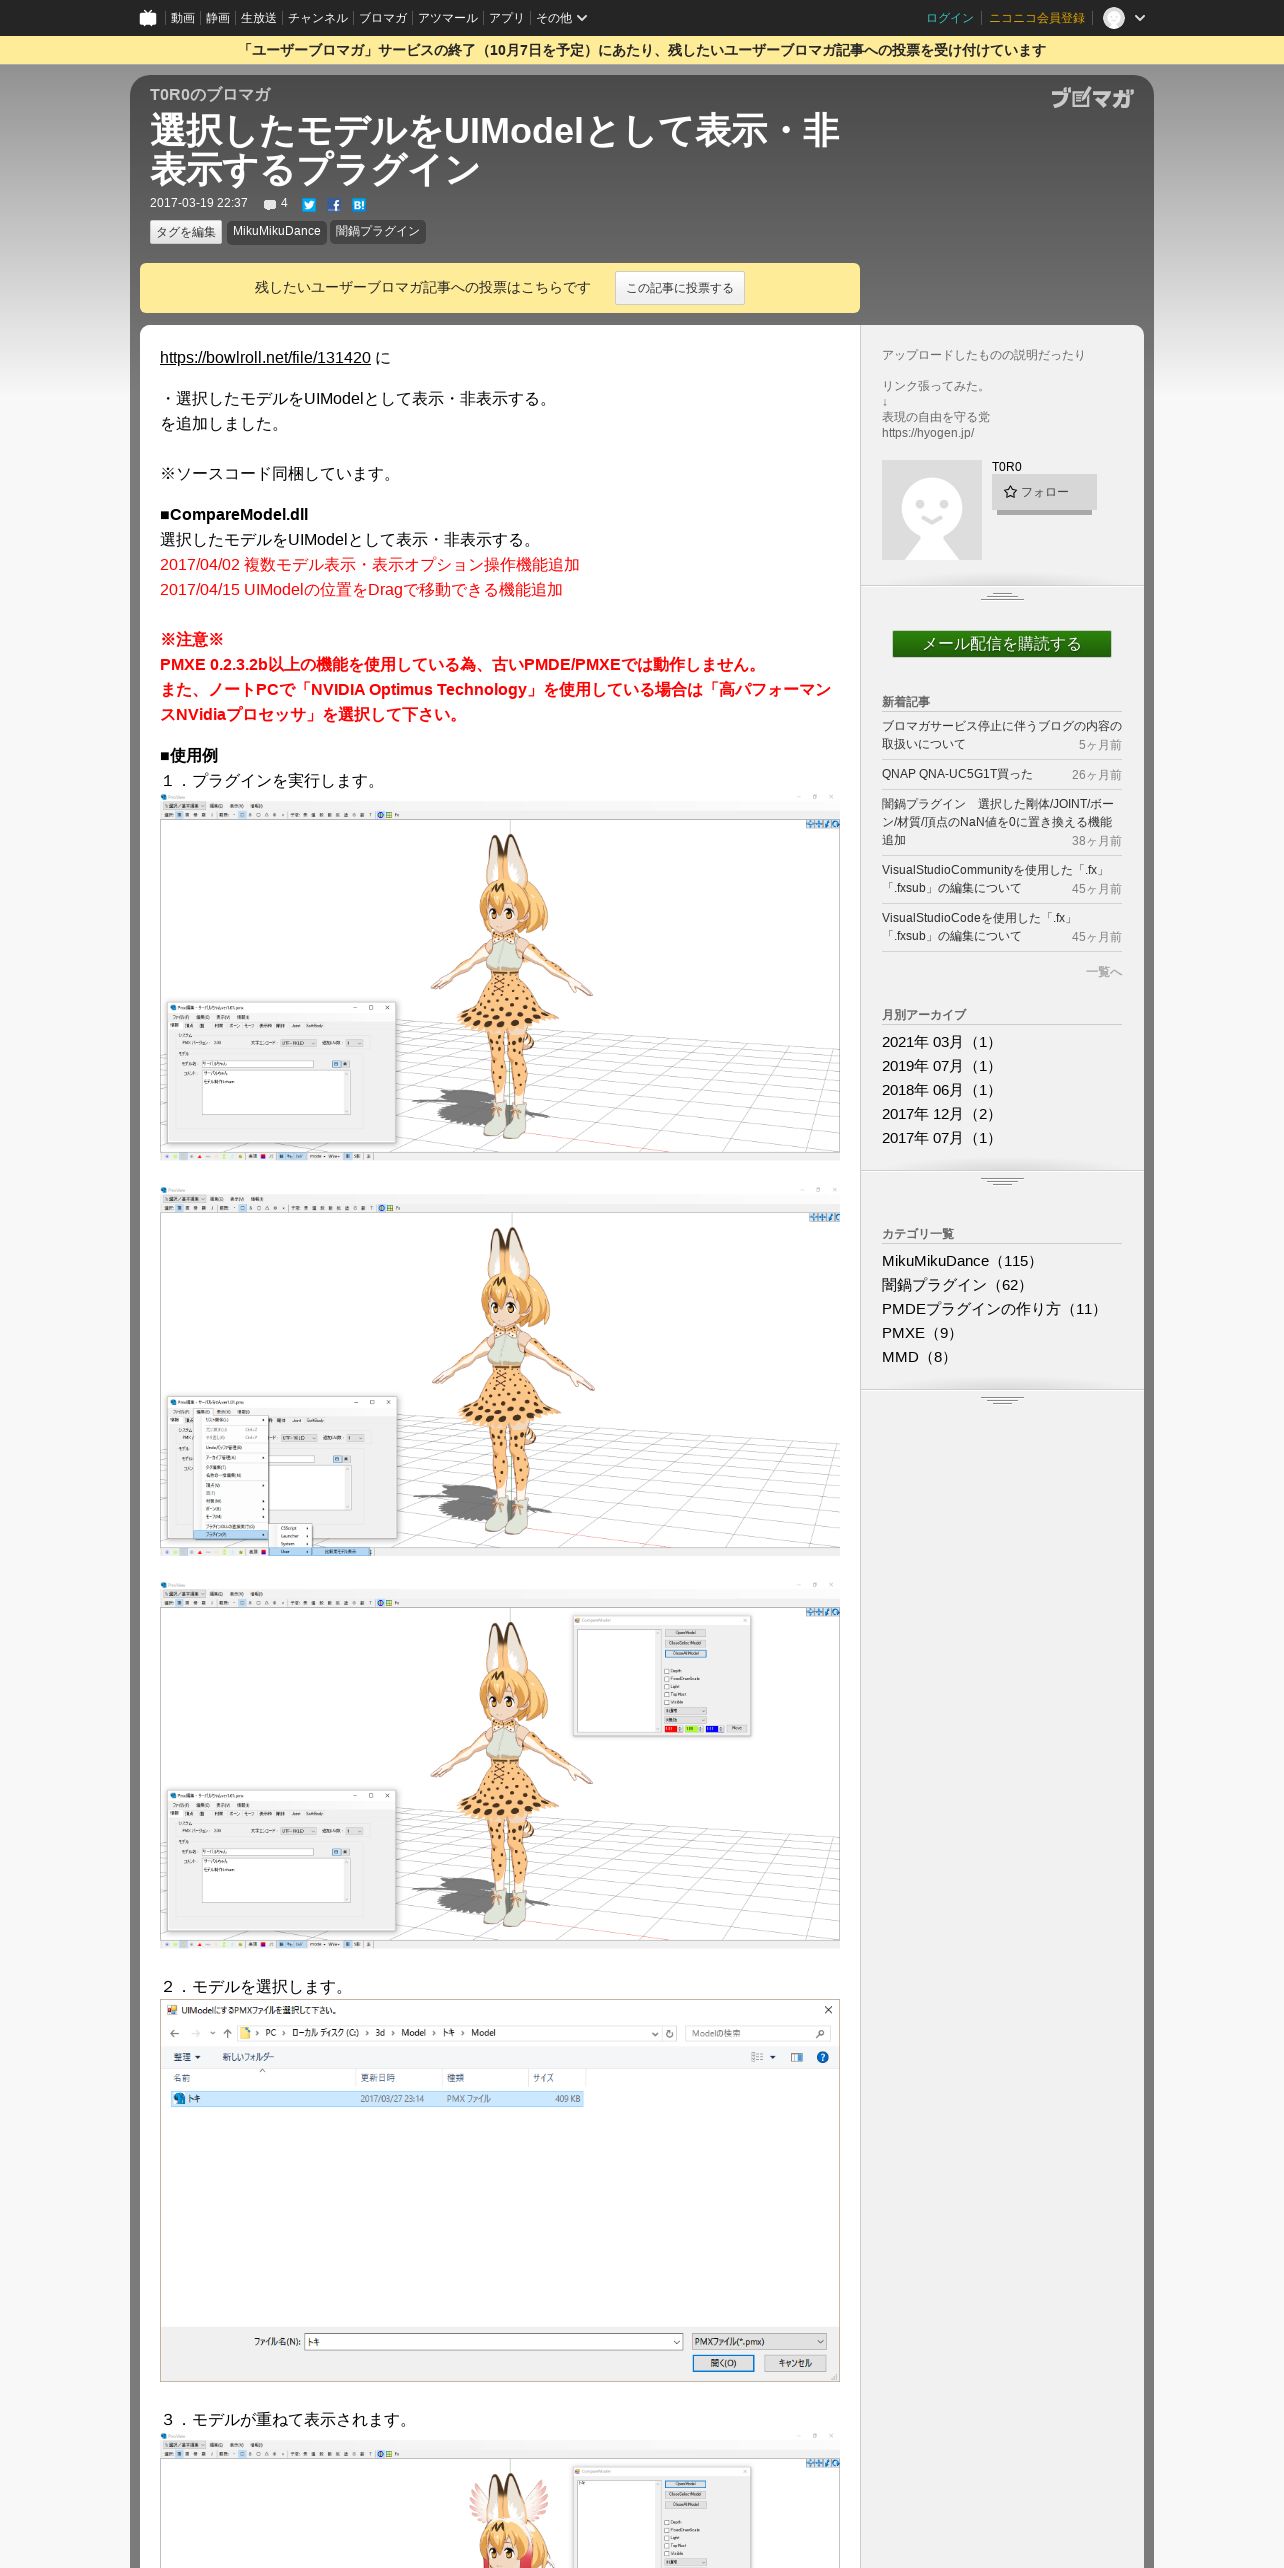Viewport: 1284px width, 2568px height.
Task: Click the preview pane icon in file dialog
Action: tap(797, 2057)
